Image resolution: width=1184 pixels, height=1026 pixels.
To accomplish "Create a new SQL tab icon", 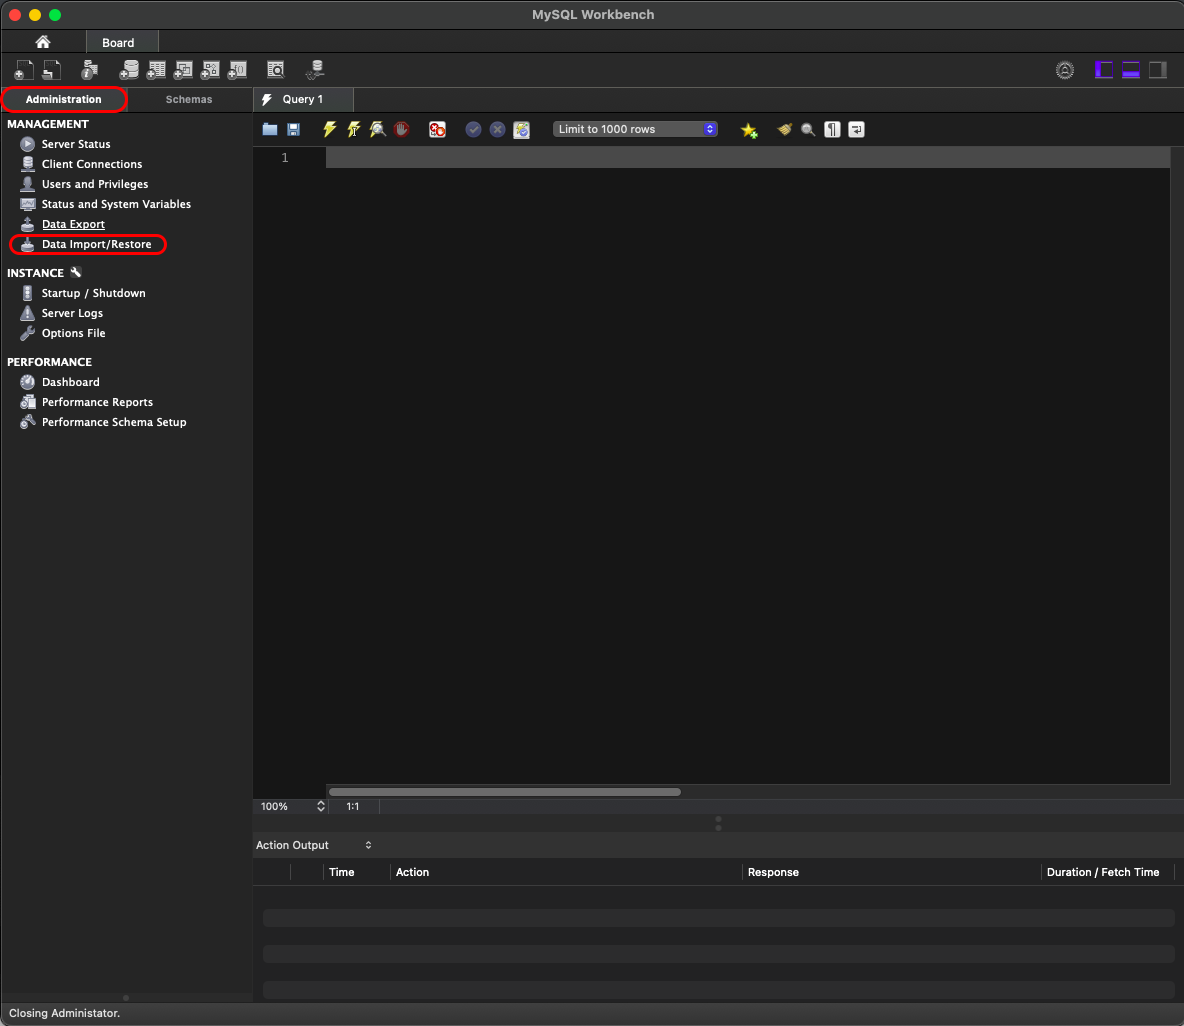I will 23,70.
